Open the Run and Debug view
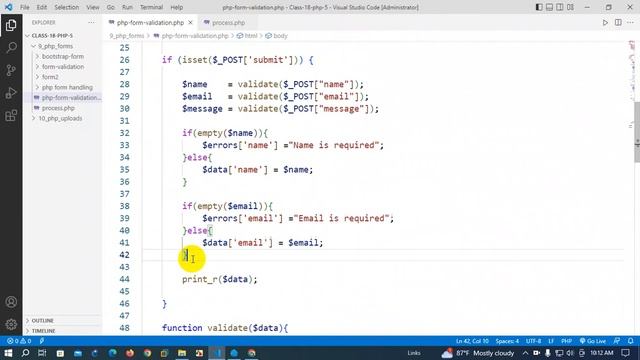The width and height of the screenshot is (640, 360). [x=11, y=93]
